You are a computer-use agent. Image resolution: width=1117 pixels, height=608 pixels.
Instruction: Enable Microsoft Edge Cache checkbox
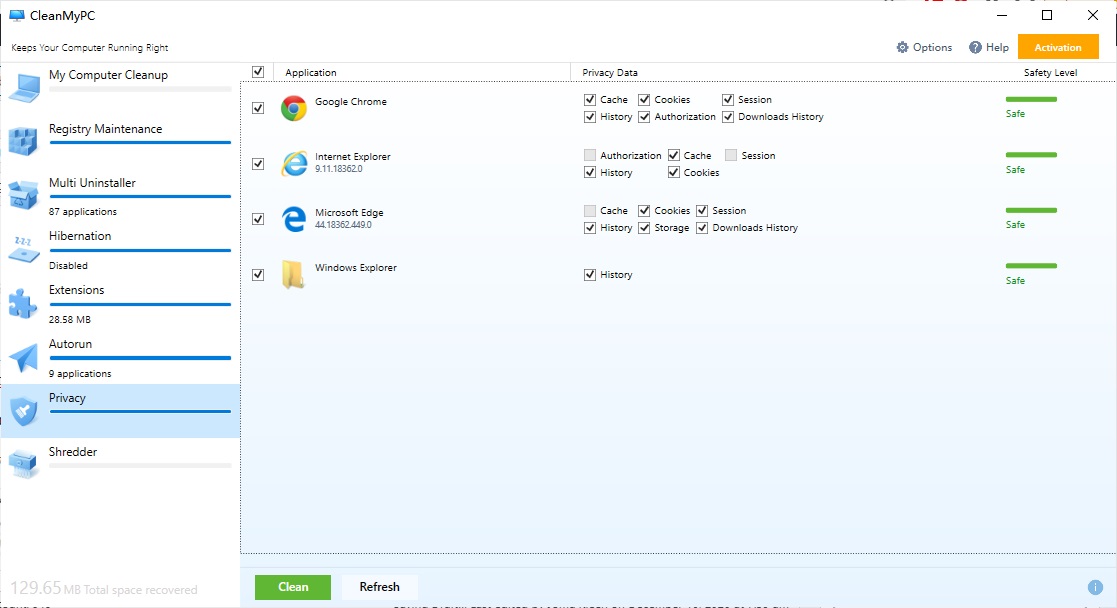point(590,211)
